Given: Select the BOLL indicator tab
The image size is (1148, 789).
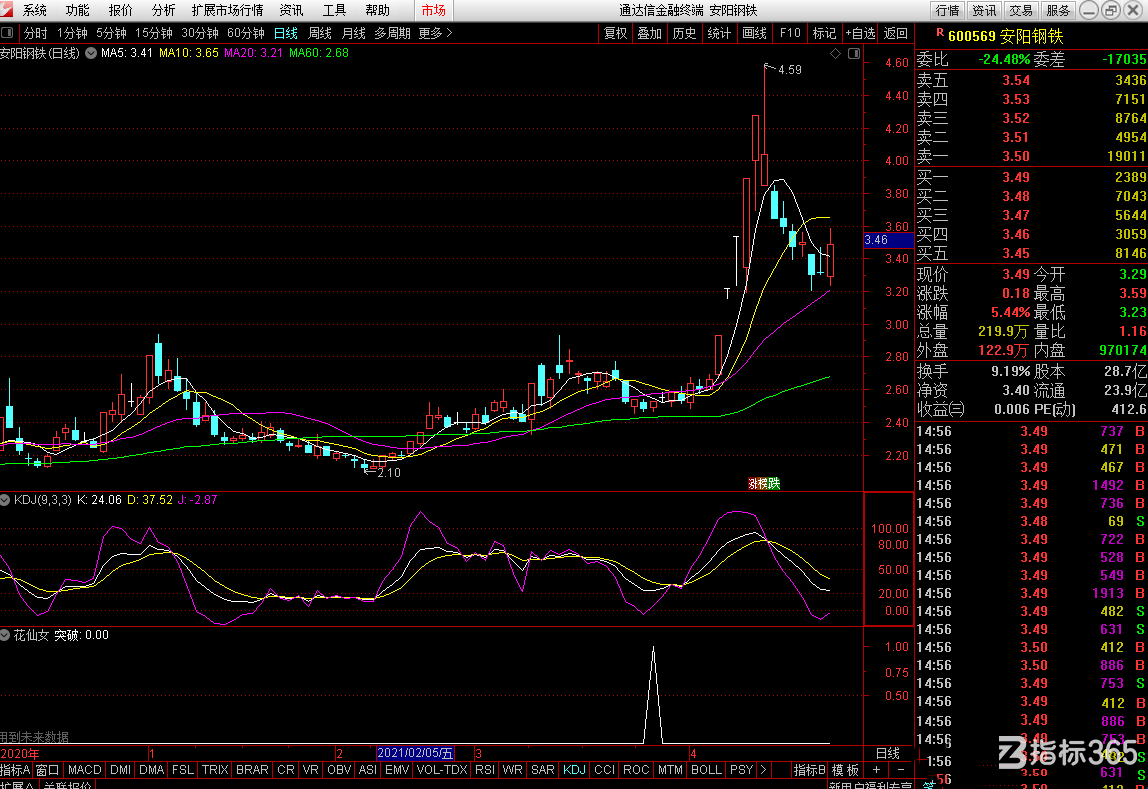Looking at the screenshot, I should click(707, 770).
